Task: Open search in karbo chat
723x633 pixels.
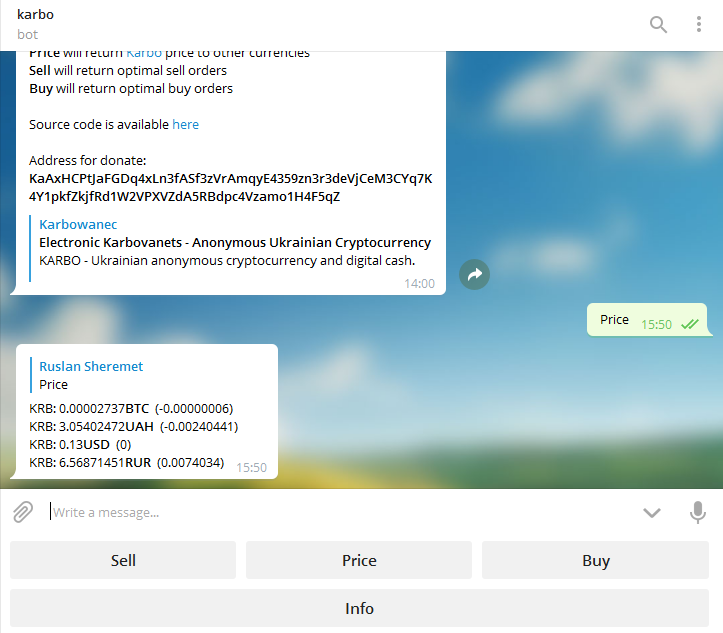Action: tap(658, 24)
